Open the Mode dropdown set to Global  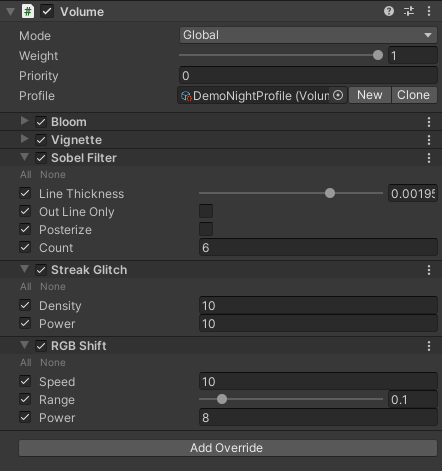click(308, 35)
